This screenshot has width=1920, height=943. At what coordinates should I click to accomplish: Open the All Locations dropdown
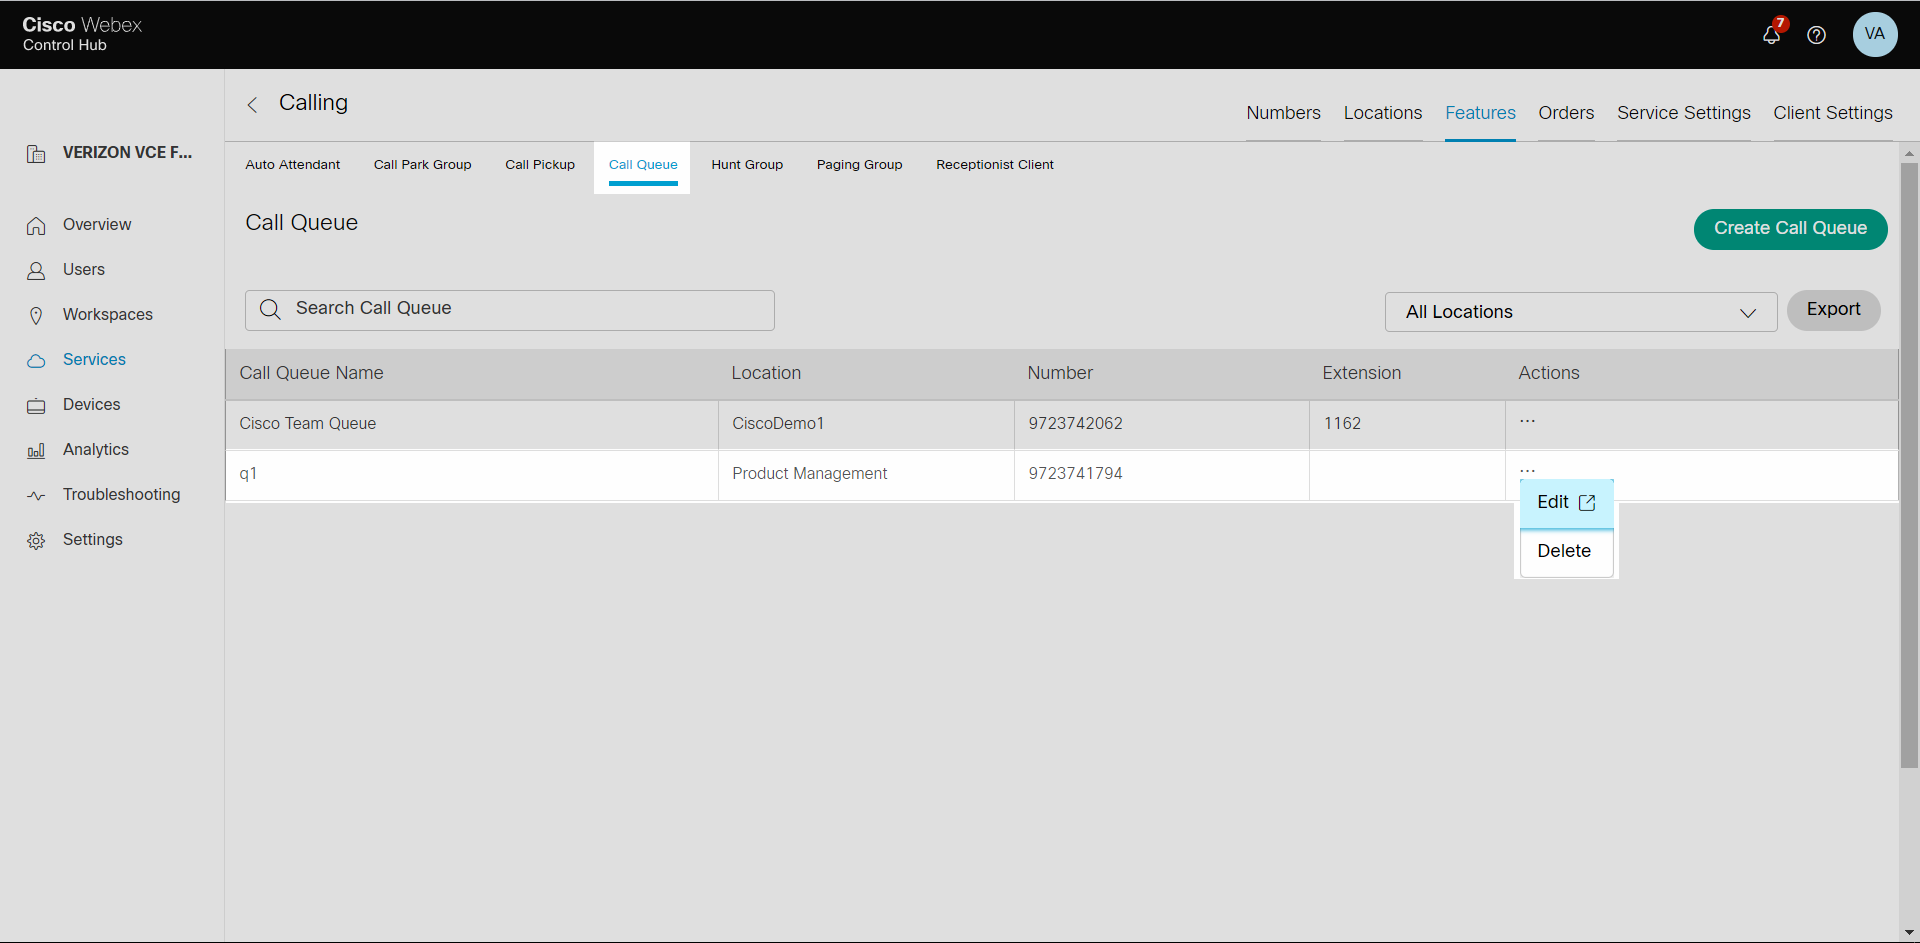(x=1580, y=312)
